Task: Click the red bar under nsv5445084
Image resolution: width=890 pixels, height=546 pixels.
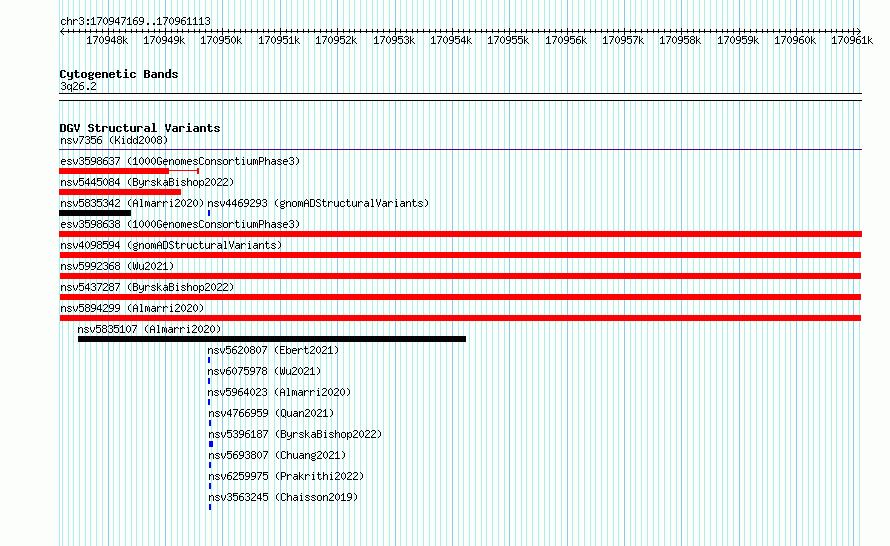Action: (120, 192)
